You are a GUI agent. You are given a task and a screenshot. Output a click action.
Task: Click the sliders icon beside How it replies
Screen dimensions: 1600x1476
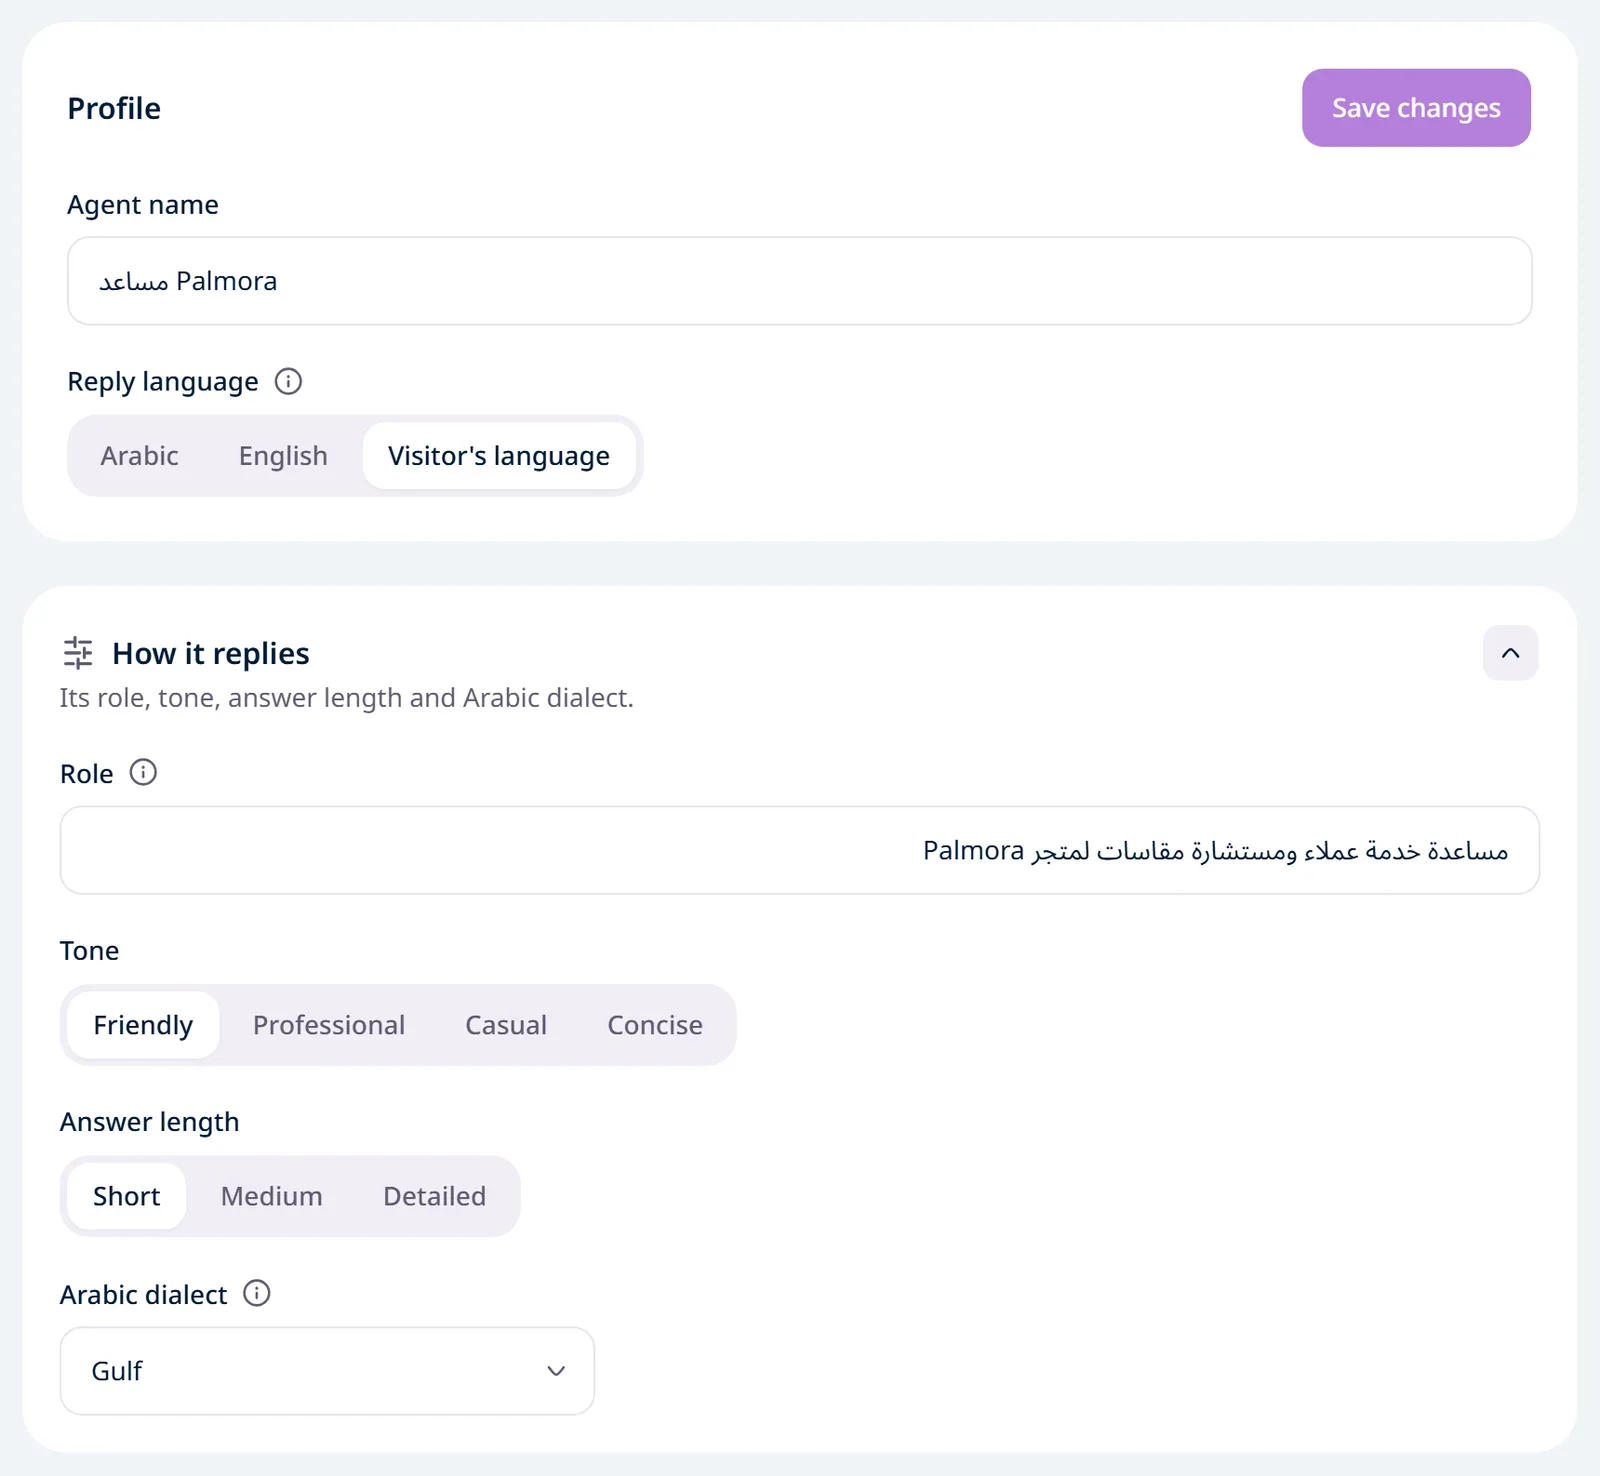78,653
